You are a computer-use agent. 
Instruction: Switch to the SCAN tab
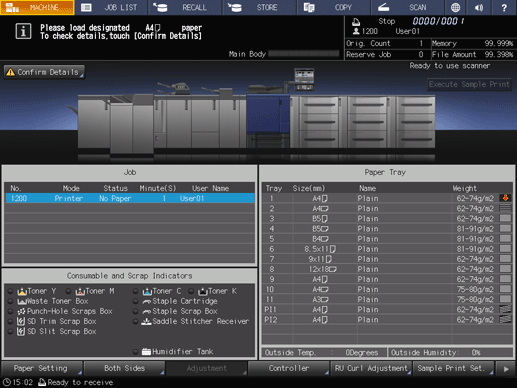point(408,7)
